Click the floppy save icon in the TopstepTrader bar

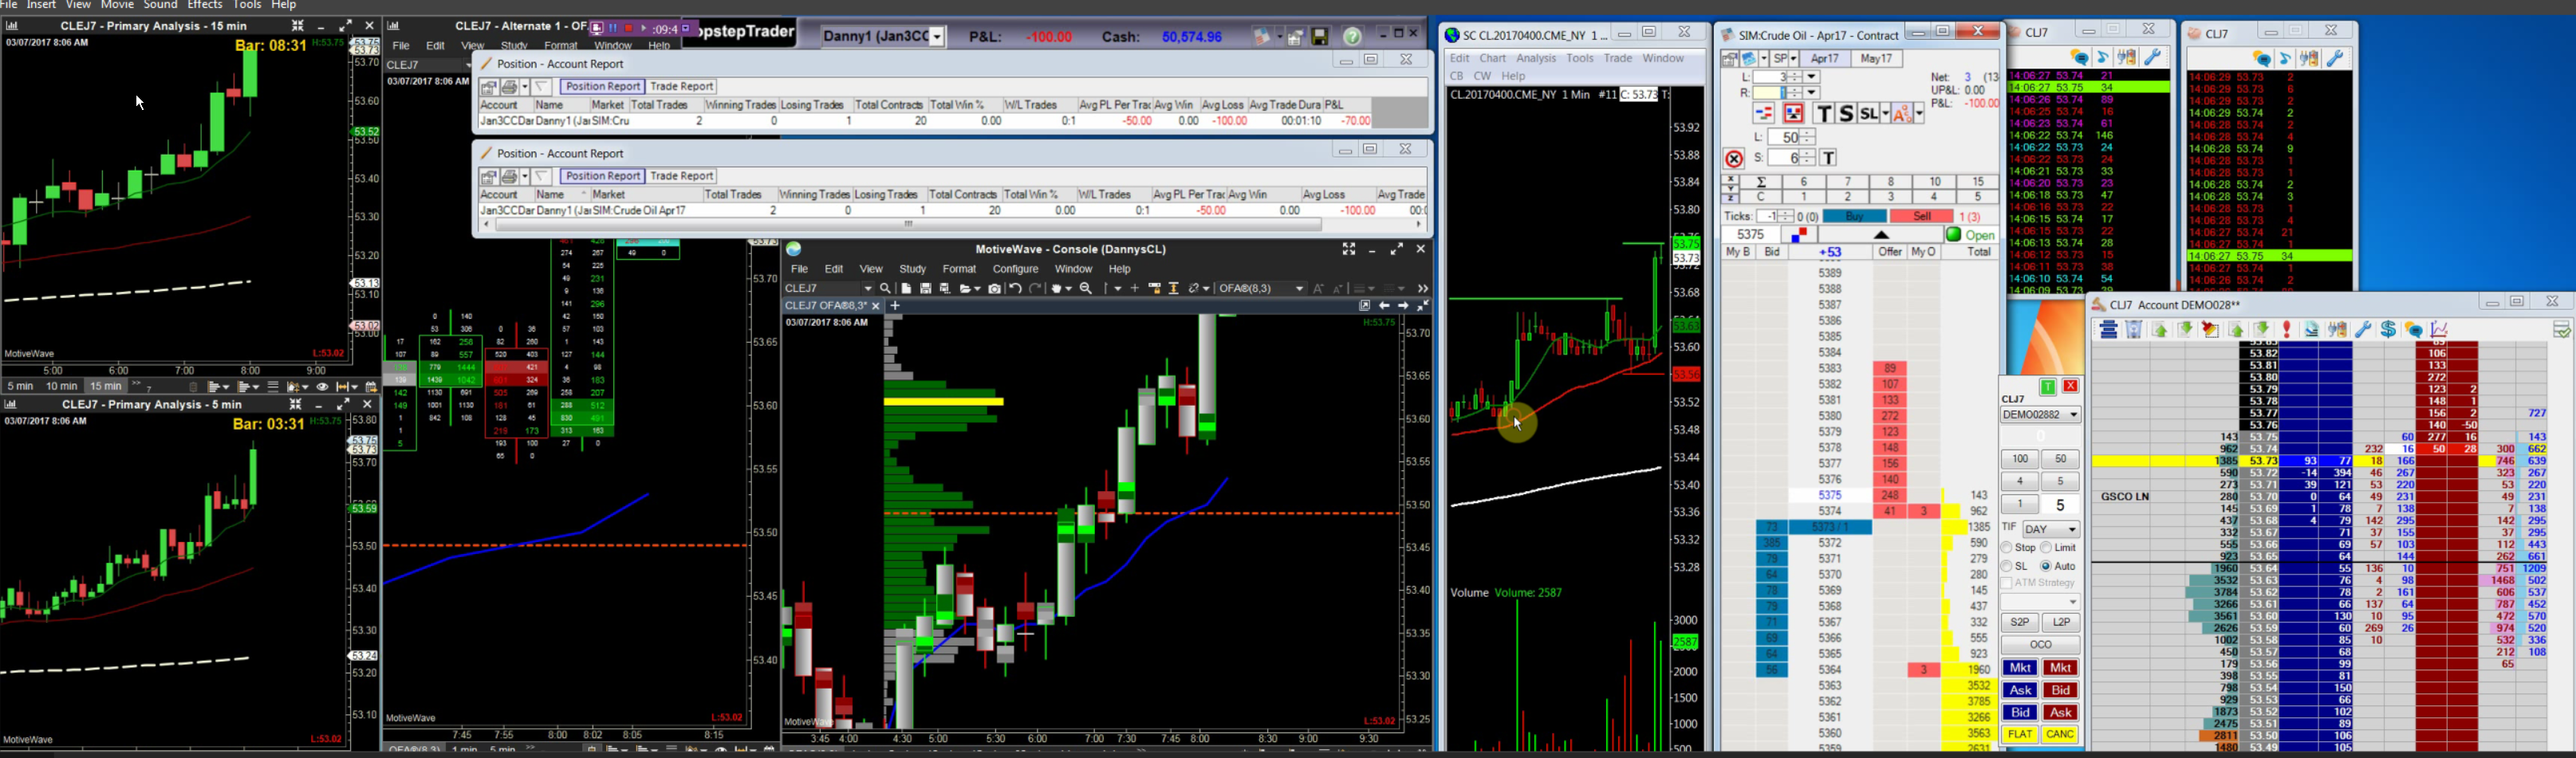(1320, 37)
